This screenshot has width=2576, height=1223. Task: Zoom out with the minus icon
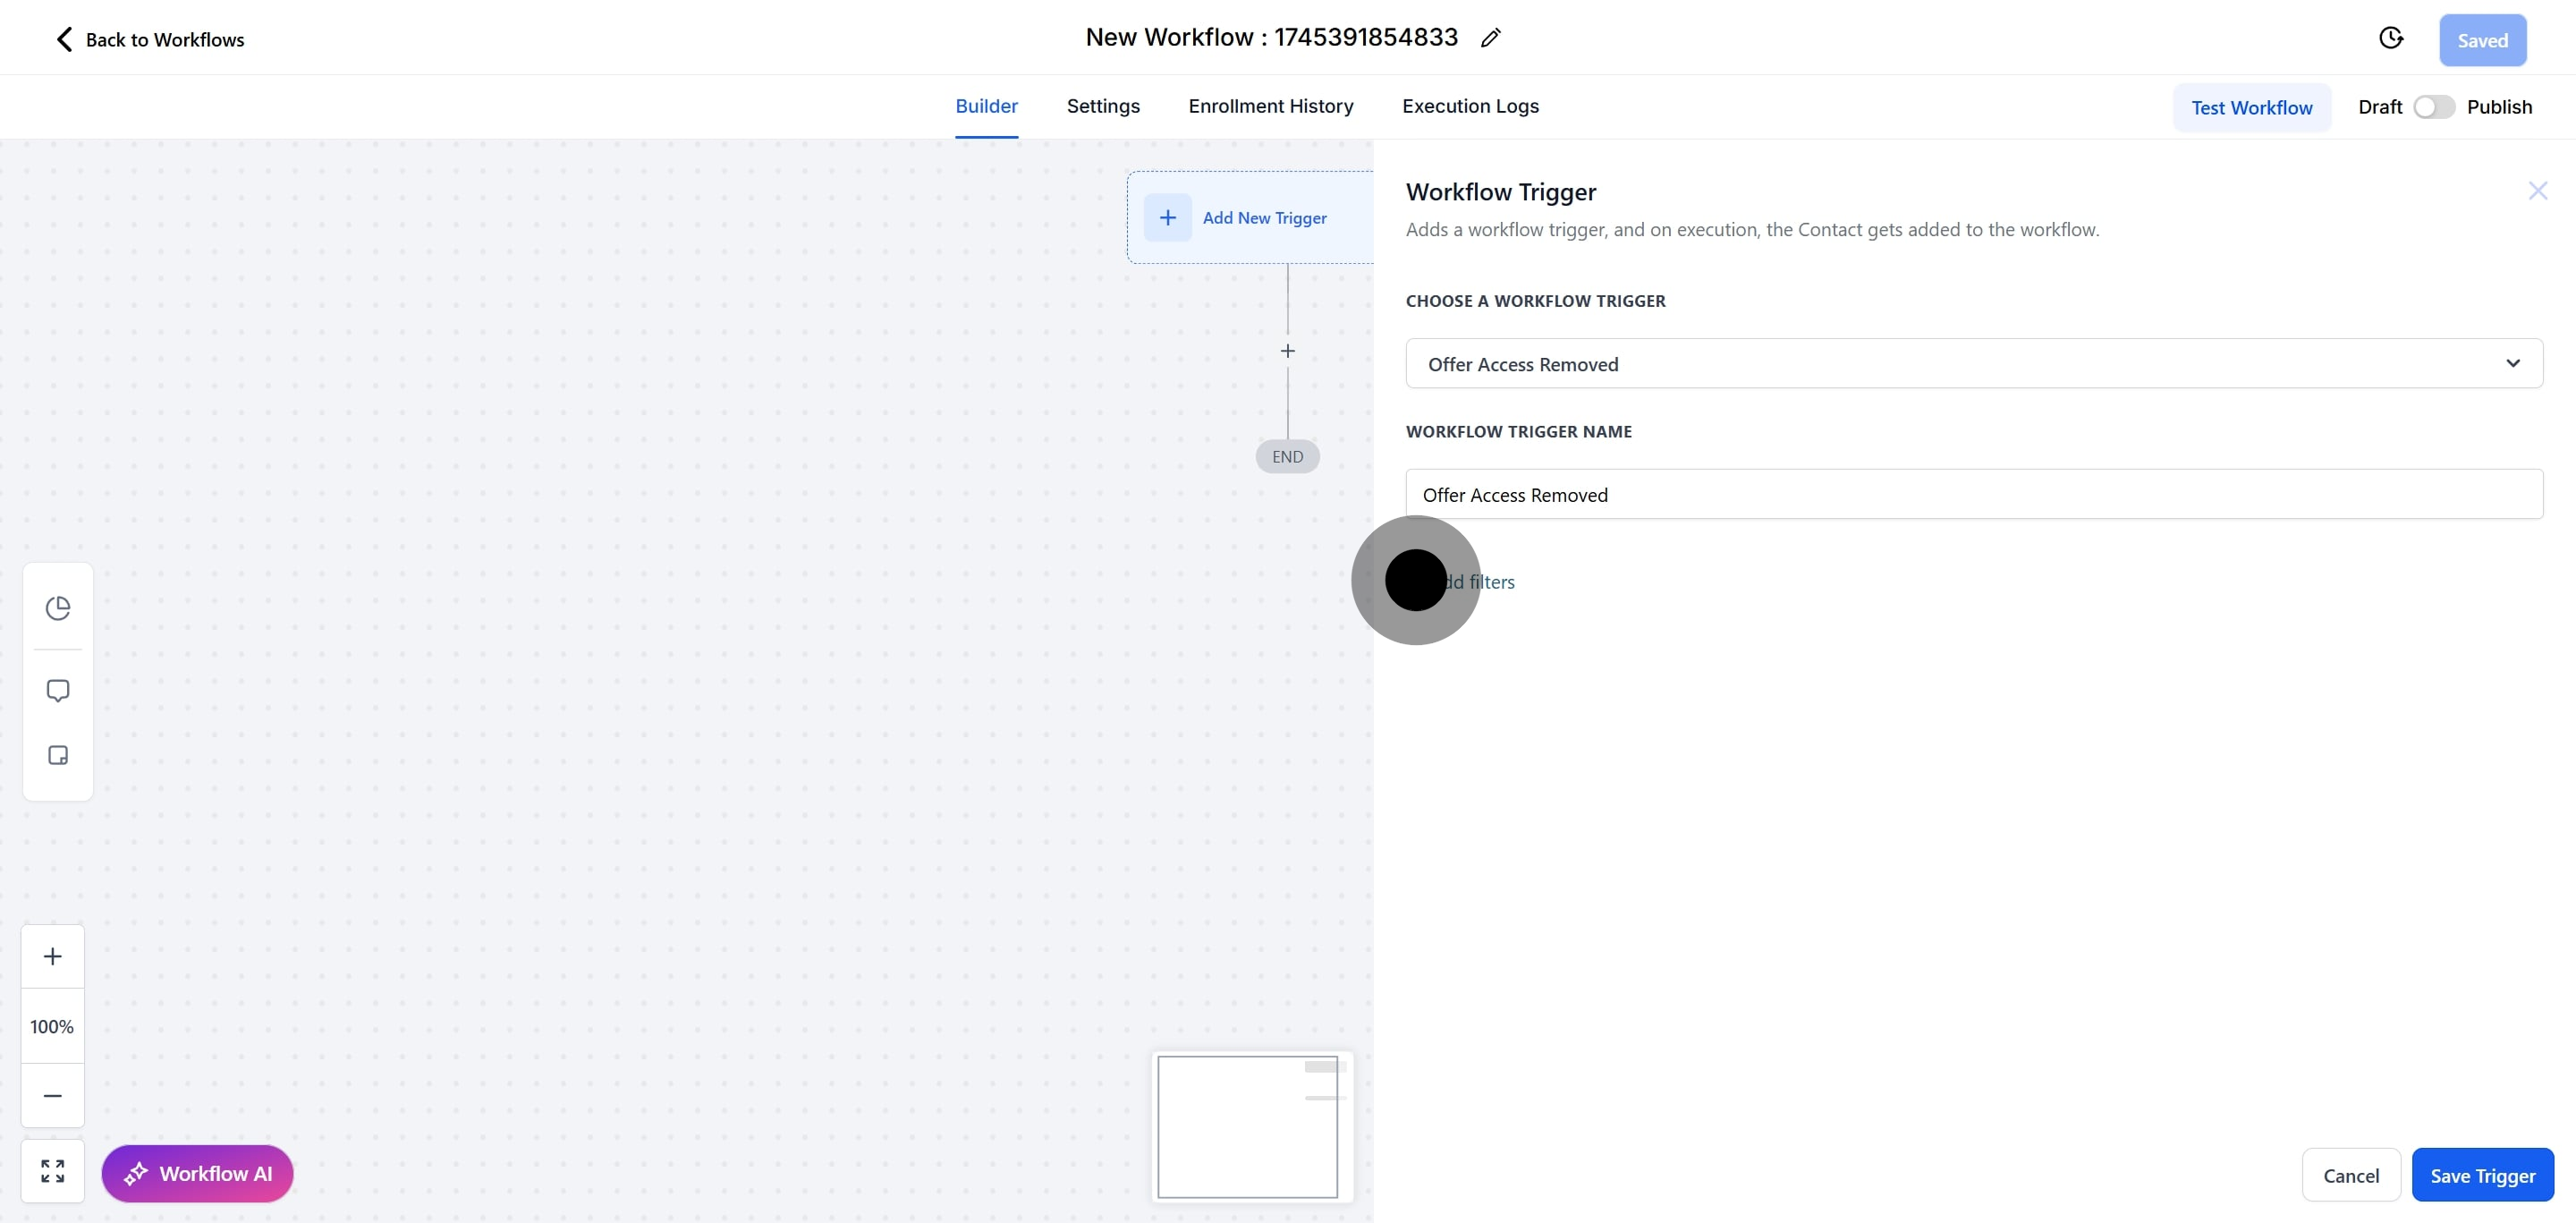pos(53,1095)
